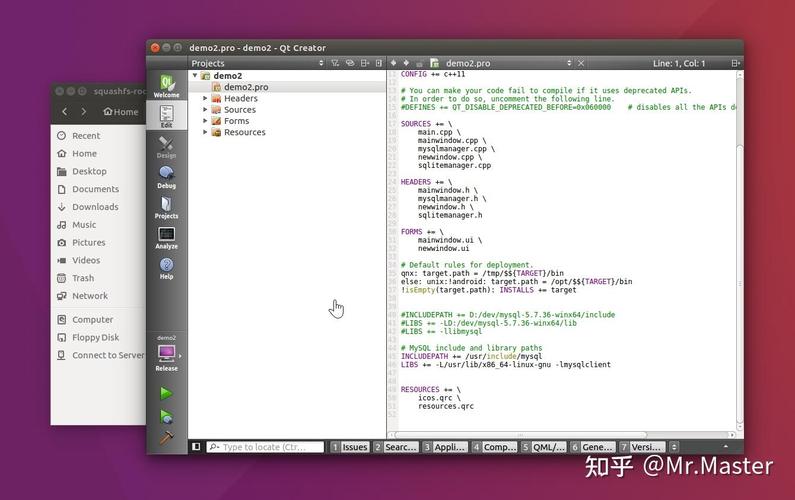Screen dimensions: 795x500
Task: Go back in editor navigation history
Action: 393,63
